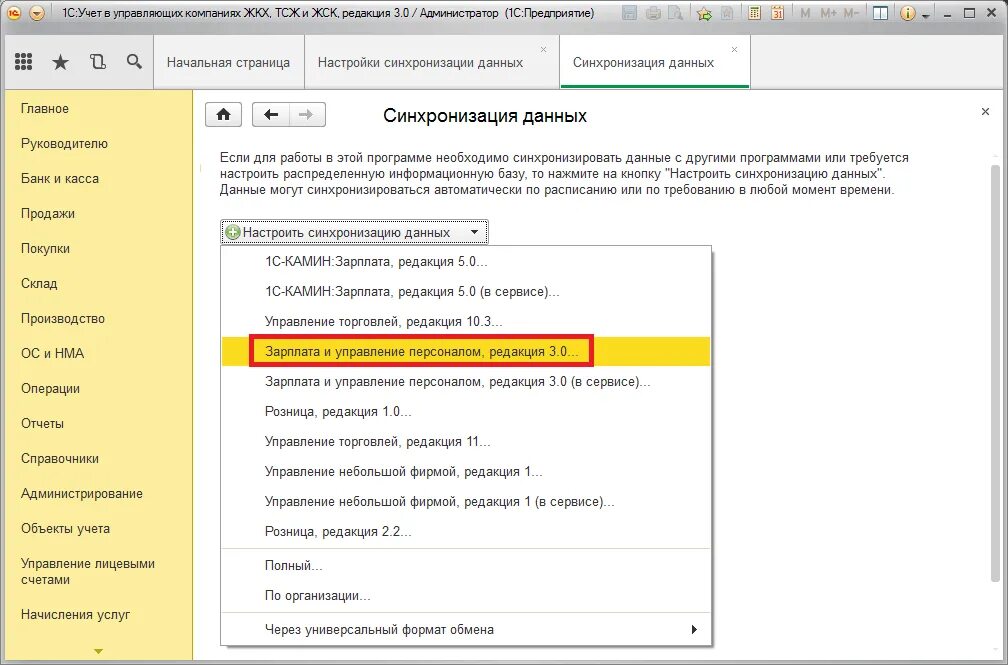Navigate forward with right arrow
Viewport: 1008px width, 665px height.
pos(307,114)
